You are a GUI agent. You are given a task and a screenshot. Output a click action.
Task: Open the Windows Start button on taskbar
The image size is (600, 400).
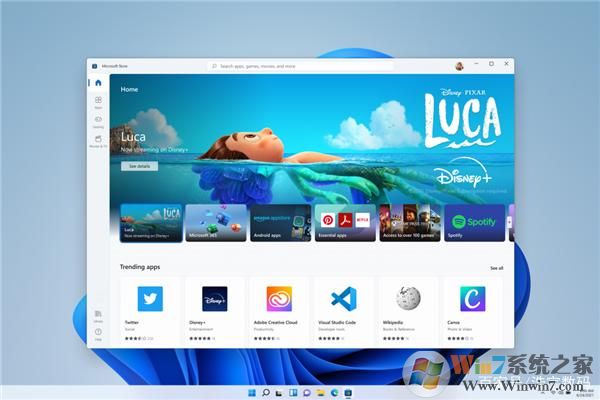pos(252,393)
